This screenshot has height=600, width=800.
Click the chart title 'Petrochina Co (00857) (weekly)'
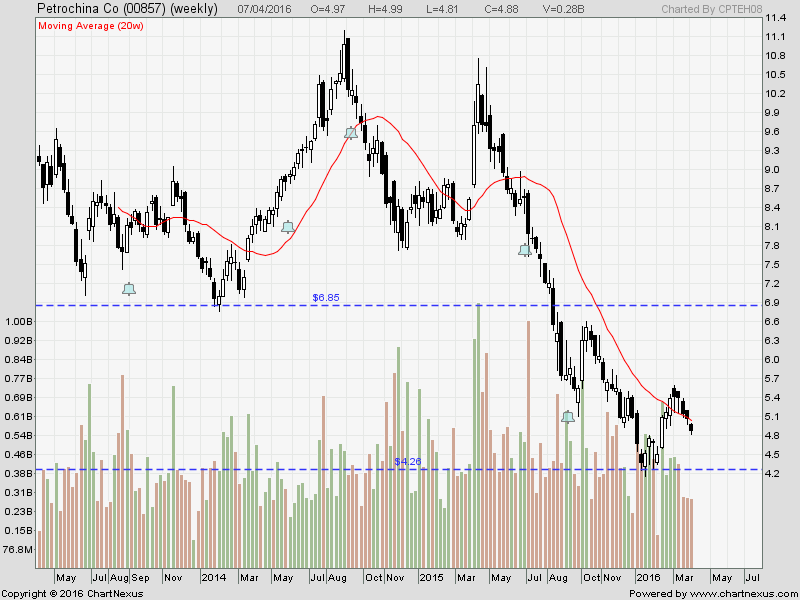click(128, 9)
